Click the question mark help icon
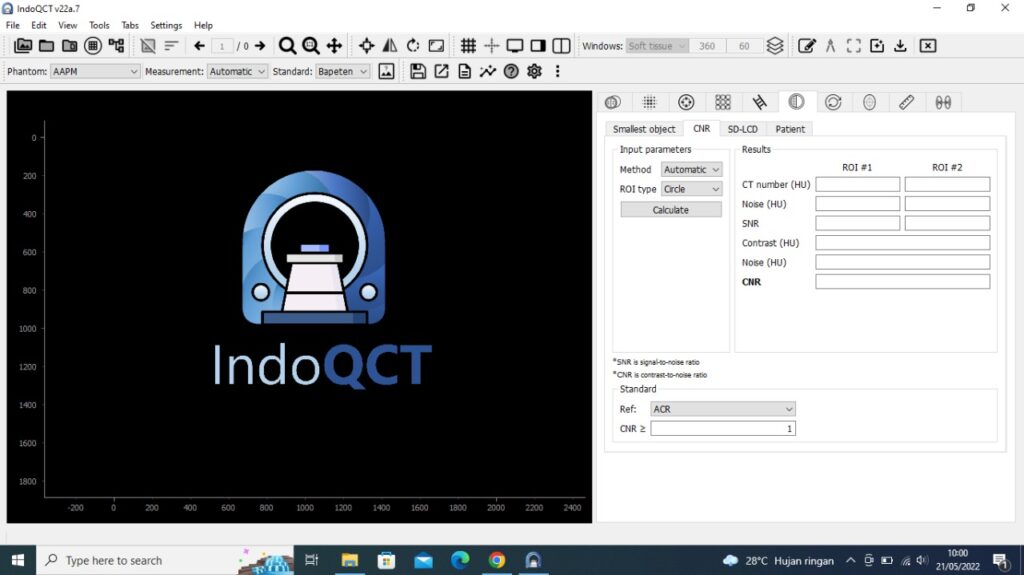The width and height of the screenshot is (1024, 575). pos(511,71)
